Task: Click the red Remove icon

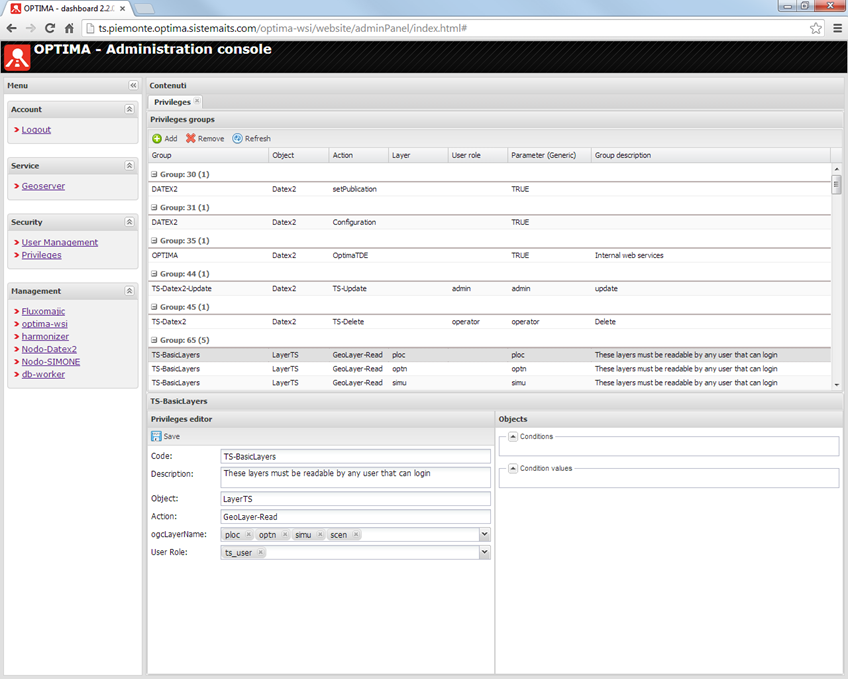Action: click(x=191, y=139)
